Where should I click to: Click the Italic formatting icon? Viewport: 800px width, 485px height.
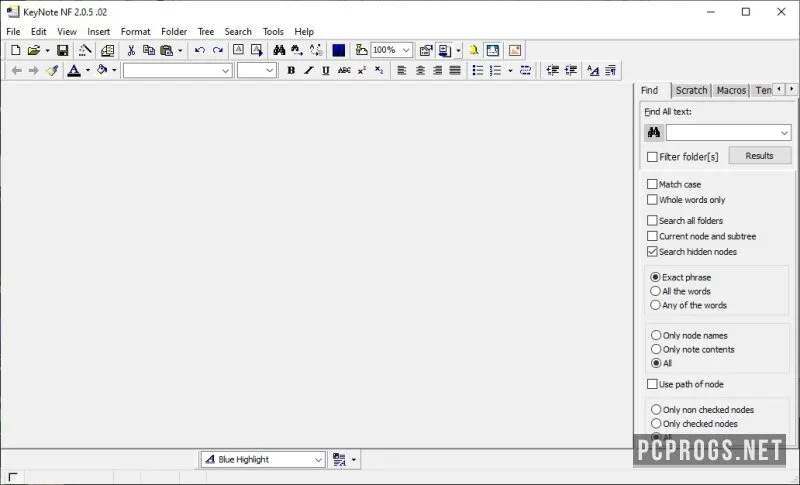(x=309, y=70)
